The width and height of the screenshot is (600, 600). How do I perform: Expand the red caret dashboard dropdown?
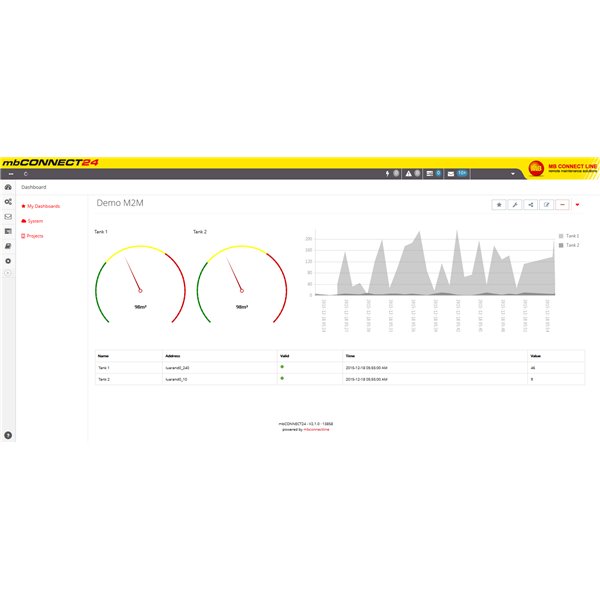(x=578, y=204)
